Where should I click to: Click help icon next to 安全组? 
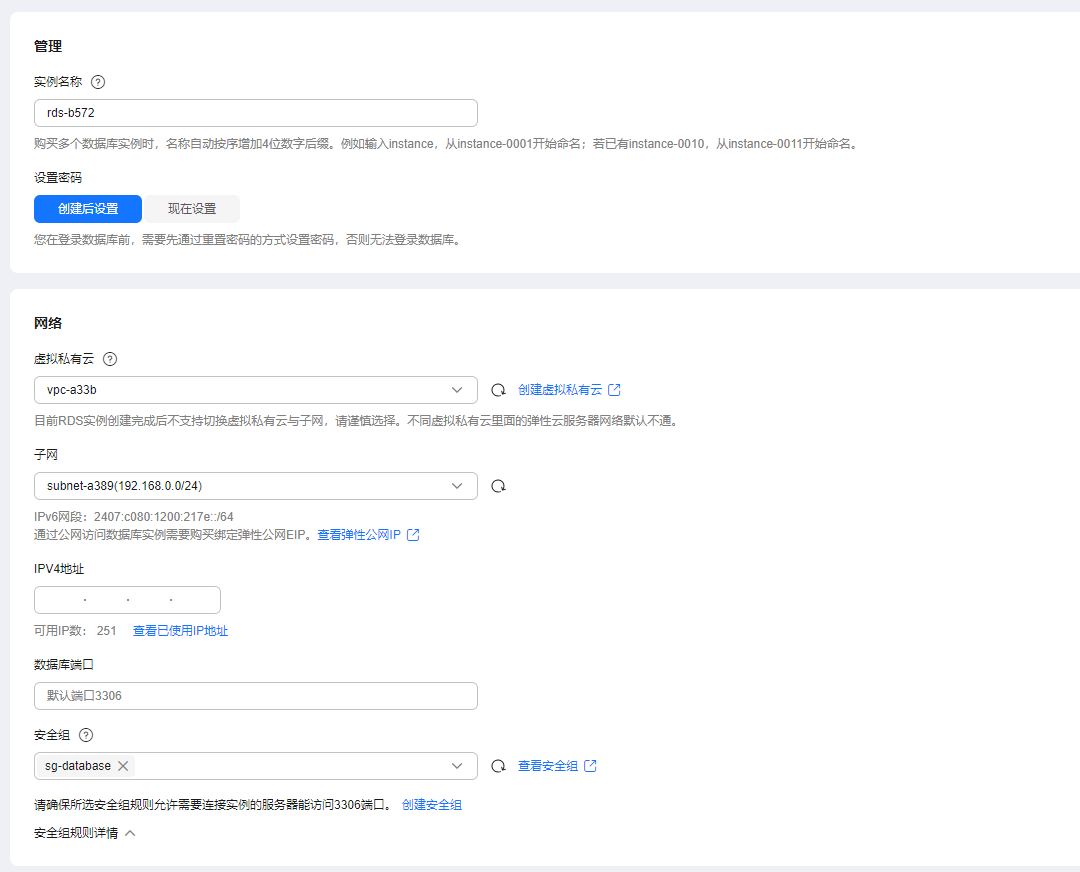(x=86, y=735)
